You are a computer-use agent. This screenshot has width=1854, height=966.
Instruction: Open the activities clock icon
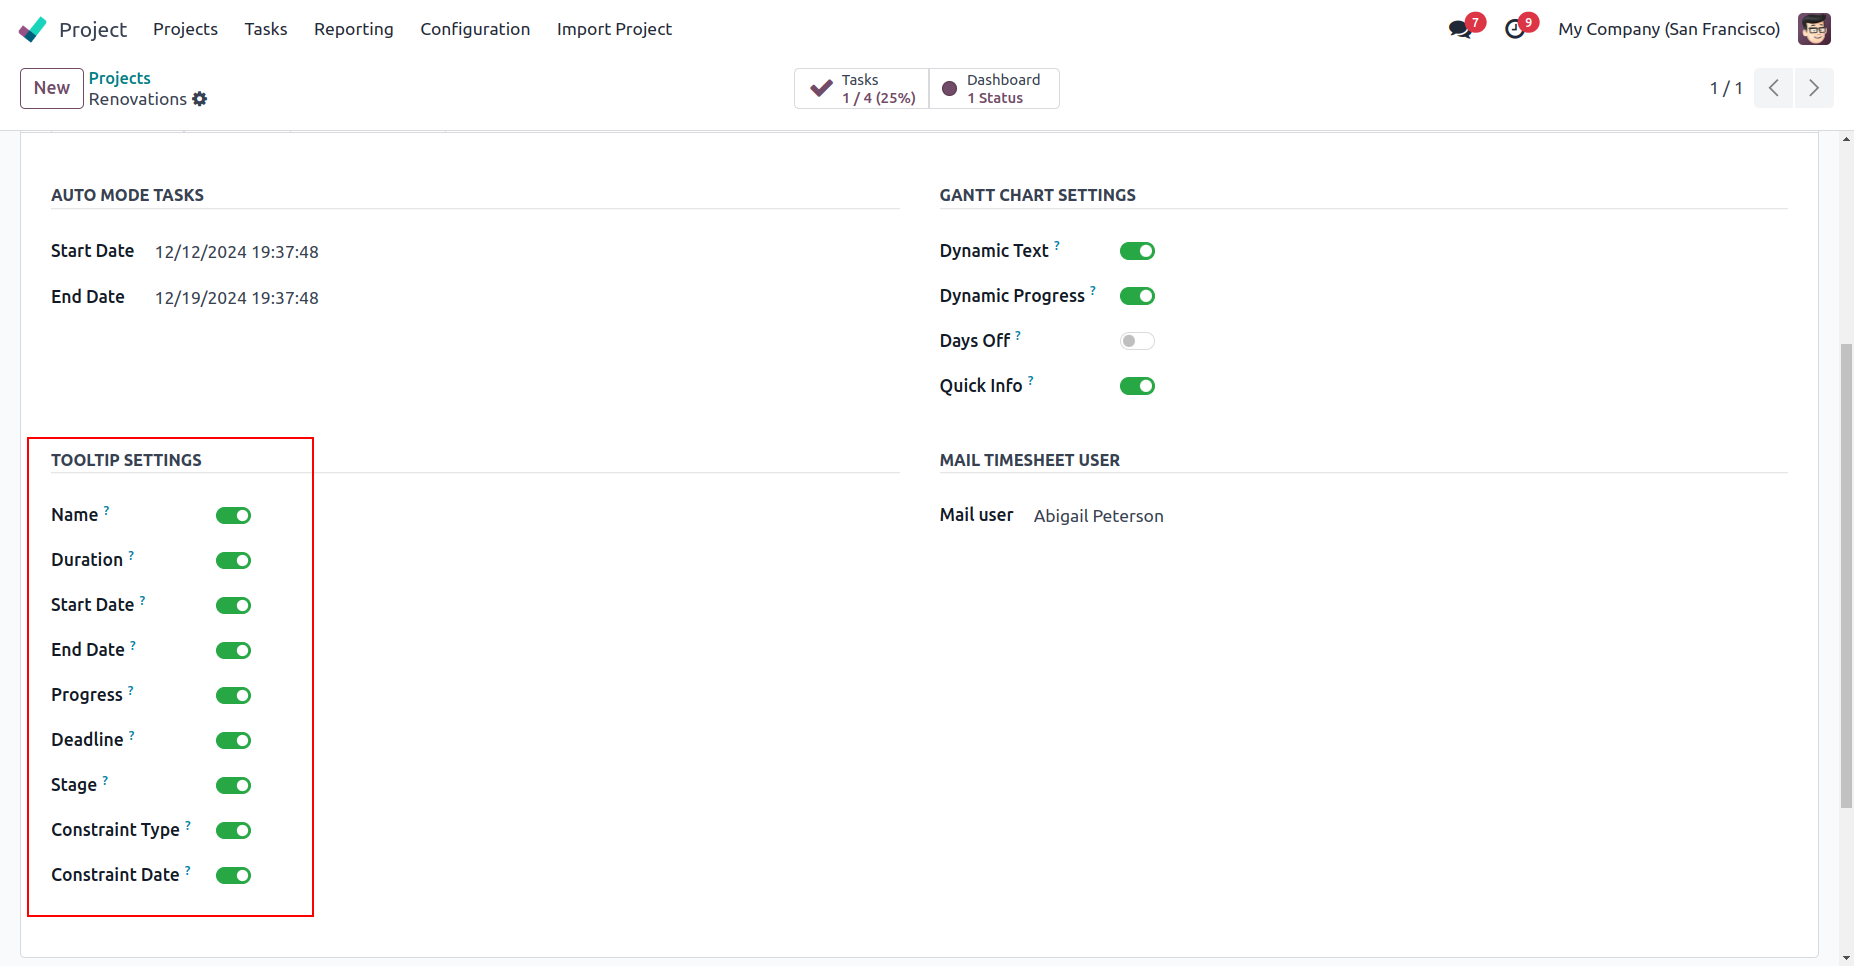coord(1515,29)
